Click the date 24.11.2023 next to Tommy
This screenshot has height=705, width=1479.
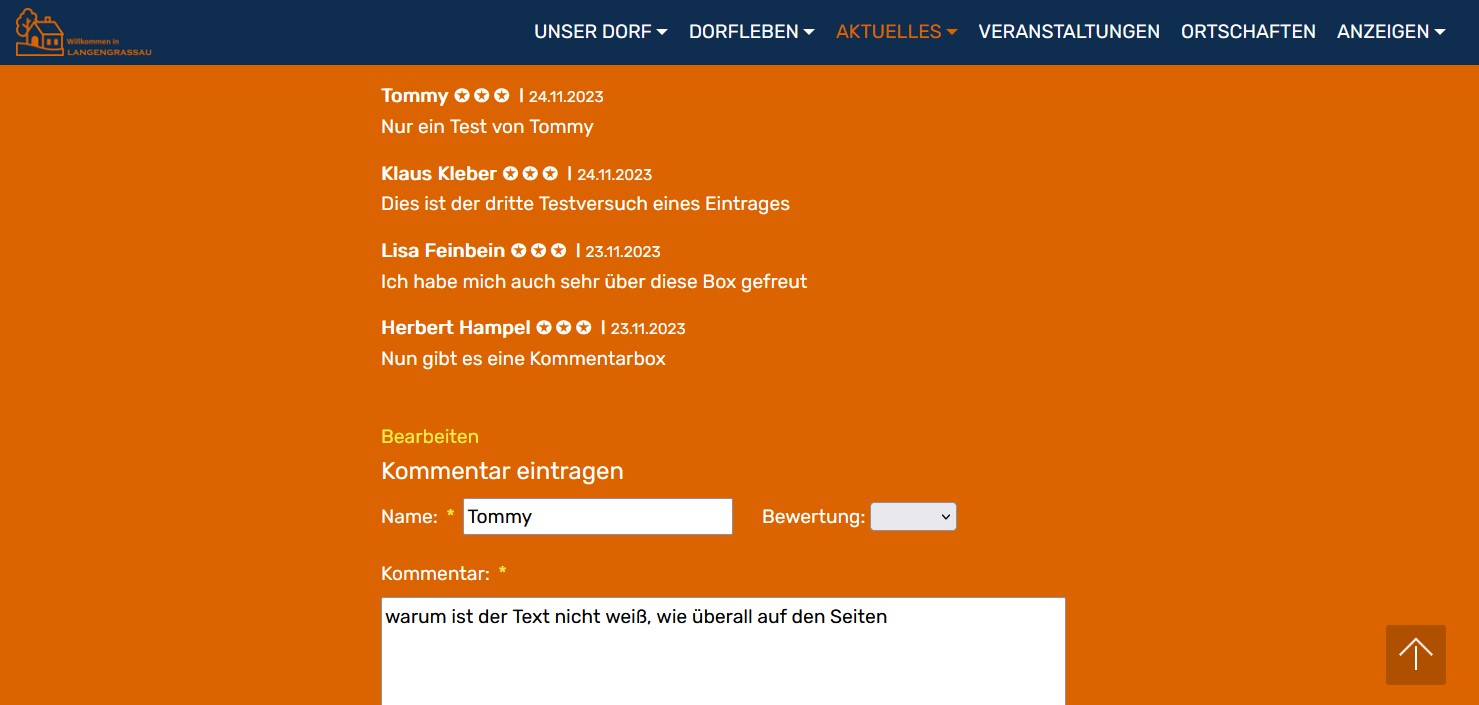(566, 97)
